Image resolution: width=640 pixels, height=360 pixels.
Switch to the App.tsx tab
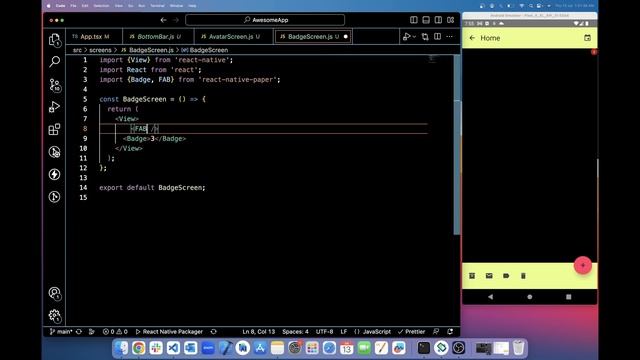(94, 37)
